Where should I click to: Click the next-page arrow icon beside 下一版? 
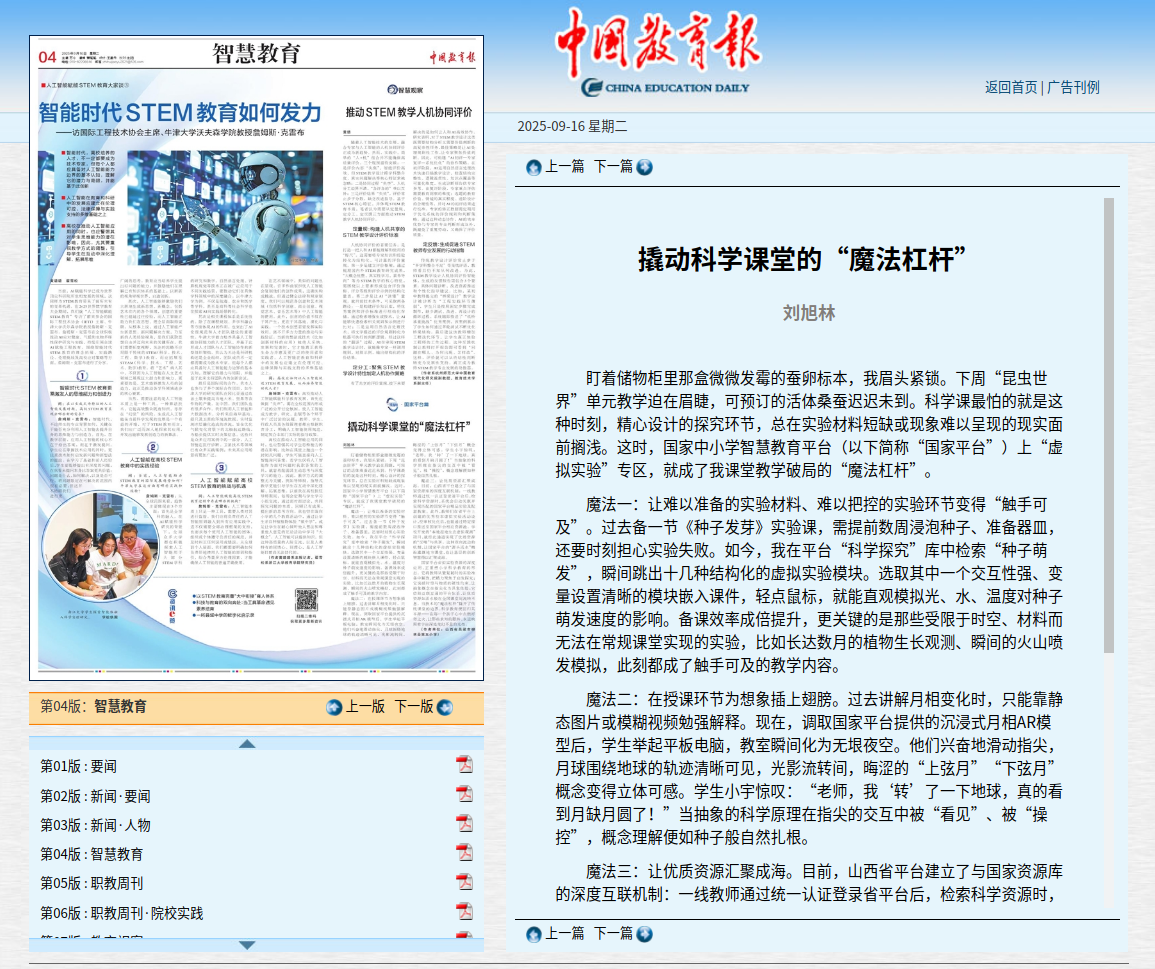coord(444,707)
